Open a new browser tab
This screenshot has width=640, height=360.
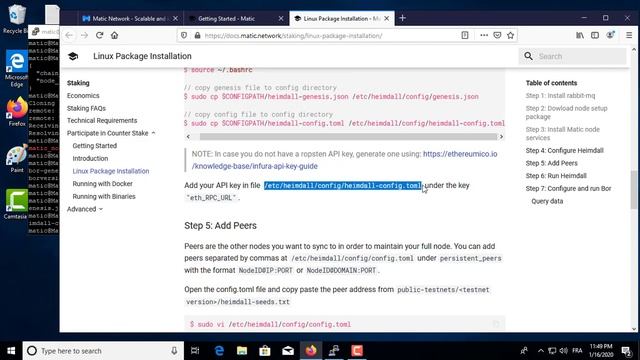(402, 18)
